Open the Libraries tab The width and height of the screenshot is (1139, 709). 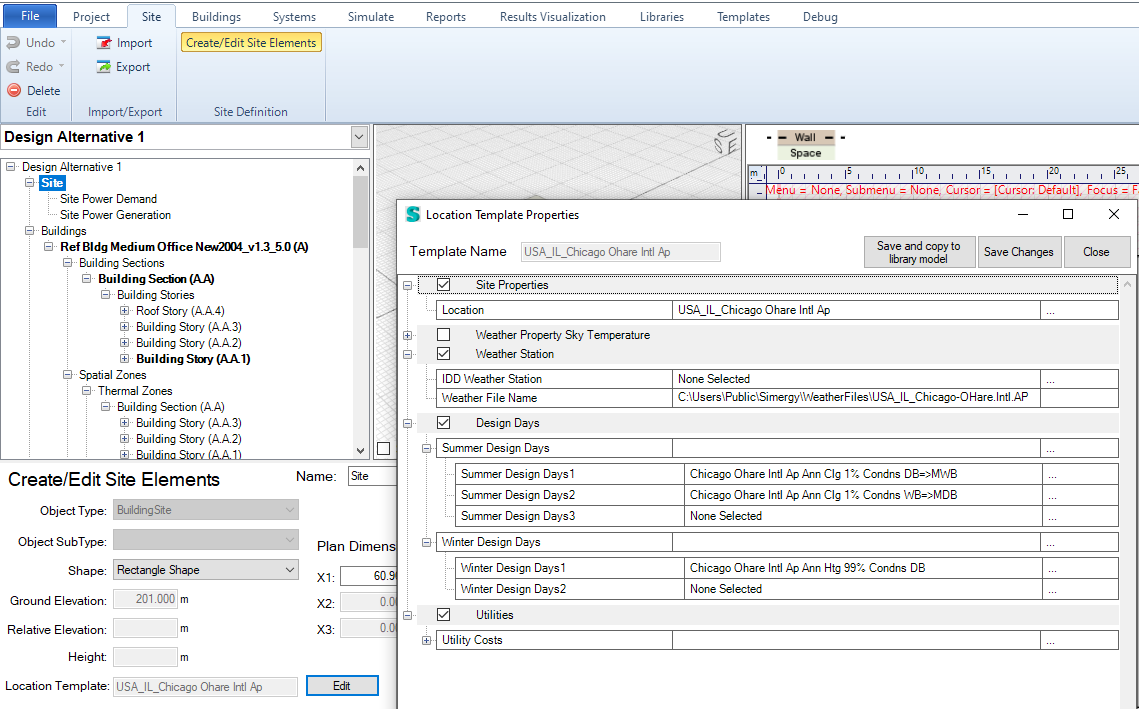click(x=662, y=17)
